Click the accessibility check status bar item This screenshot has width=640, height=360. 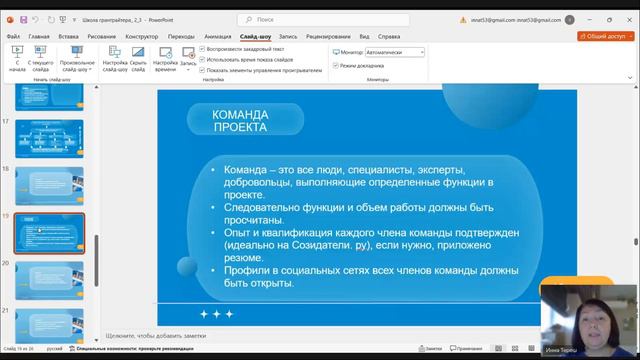pos(131,349)
